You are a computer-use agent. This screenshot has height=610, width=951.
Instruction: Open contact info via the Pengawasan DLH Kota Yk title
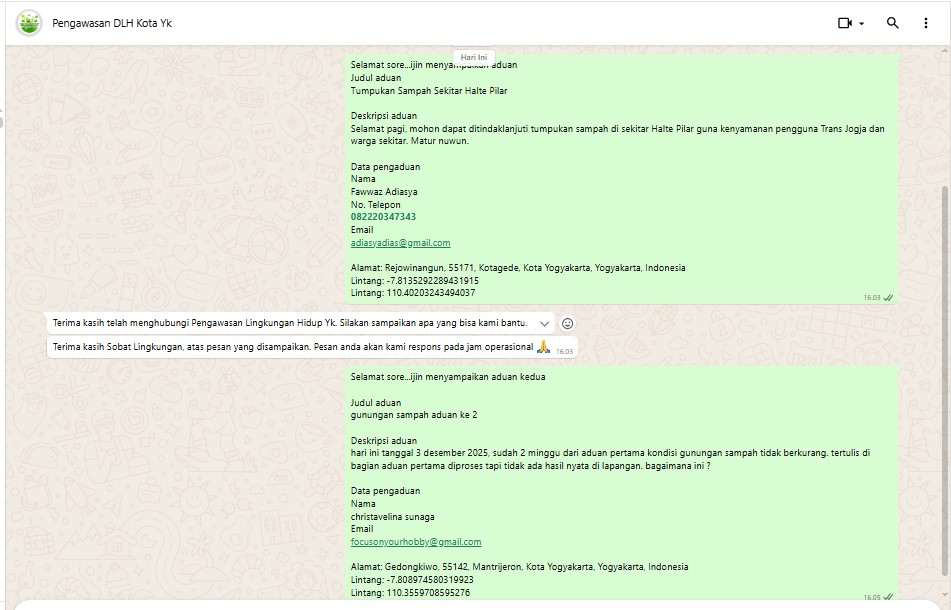click(112, 23)
